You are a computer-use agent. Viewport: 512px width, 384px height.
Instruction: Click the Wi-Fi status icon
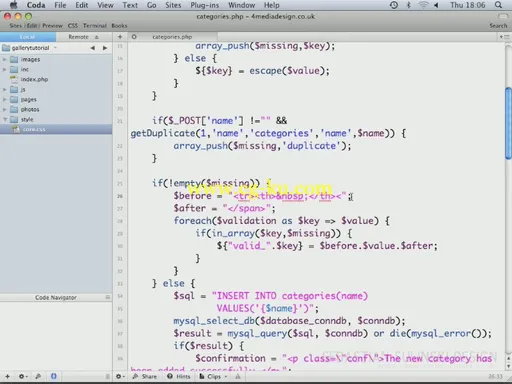[x=423, y=5]
